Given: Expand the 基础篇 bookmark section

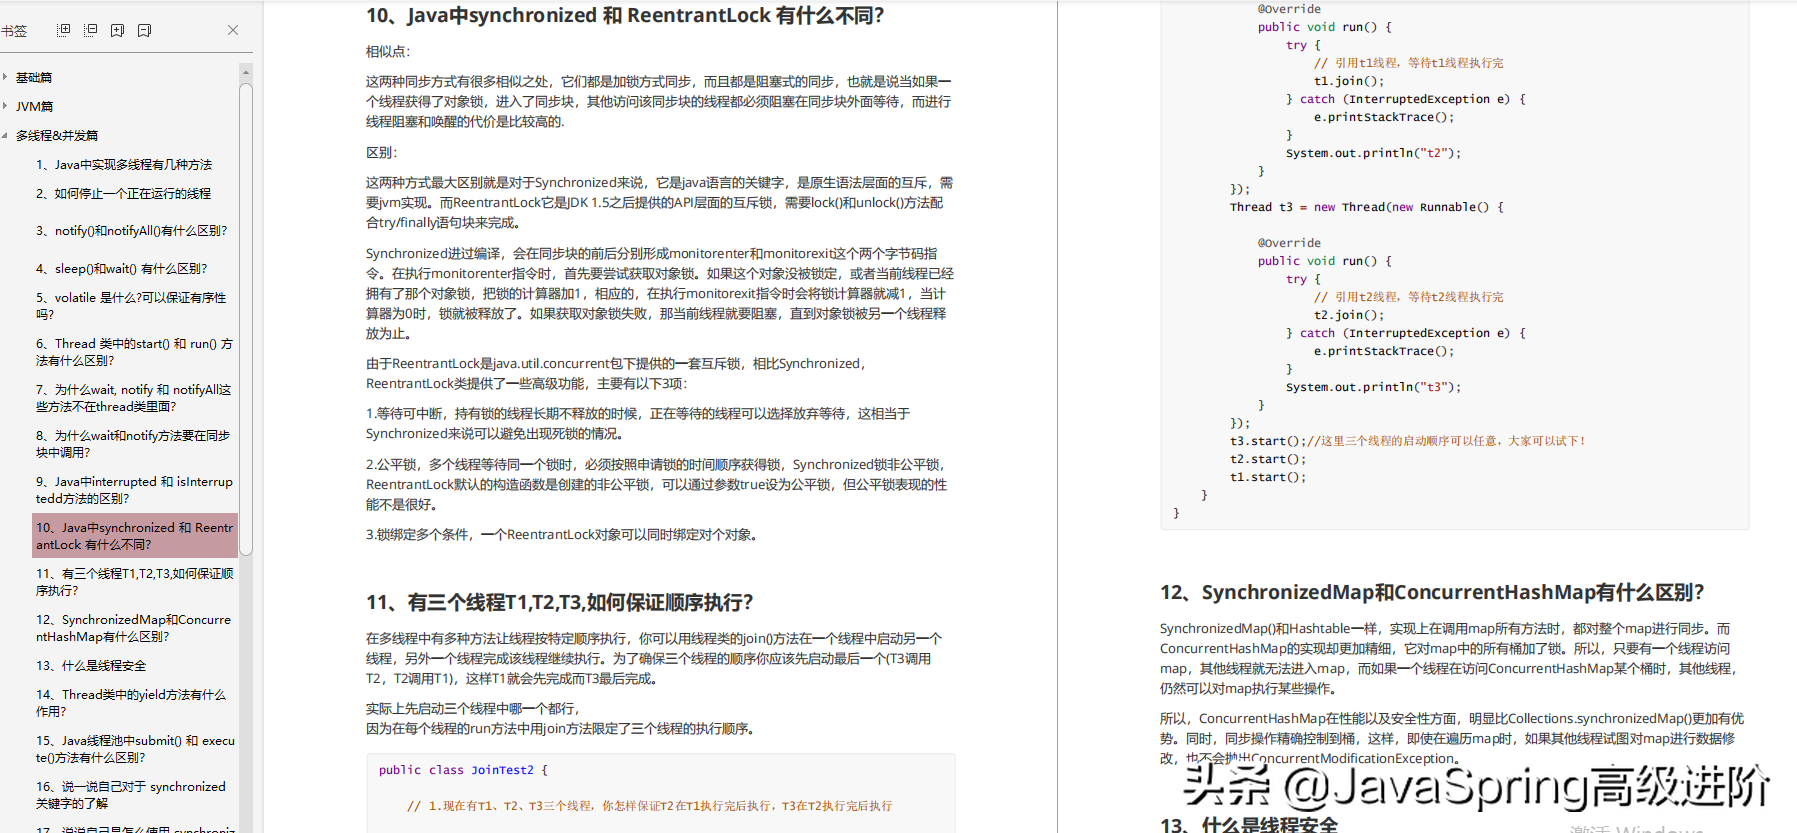Looking at the screenshot, I should (5, 77).
